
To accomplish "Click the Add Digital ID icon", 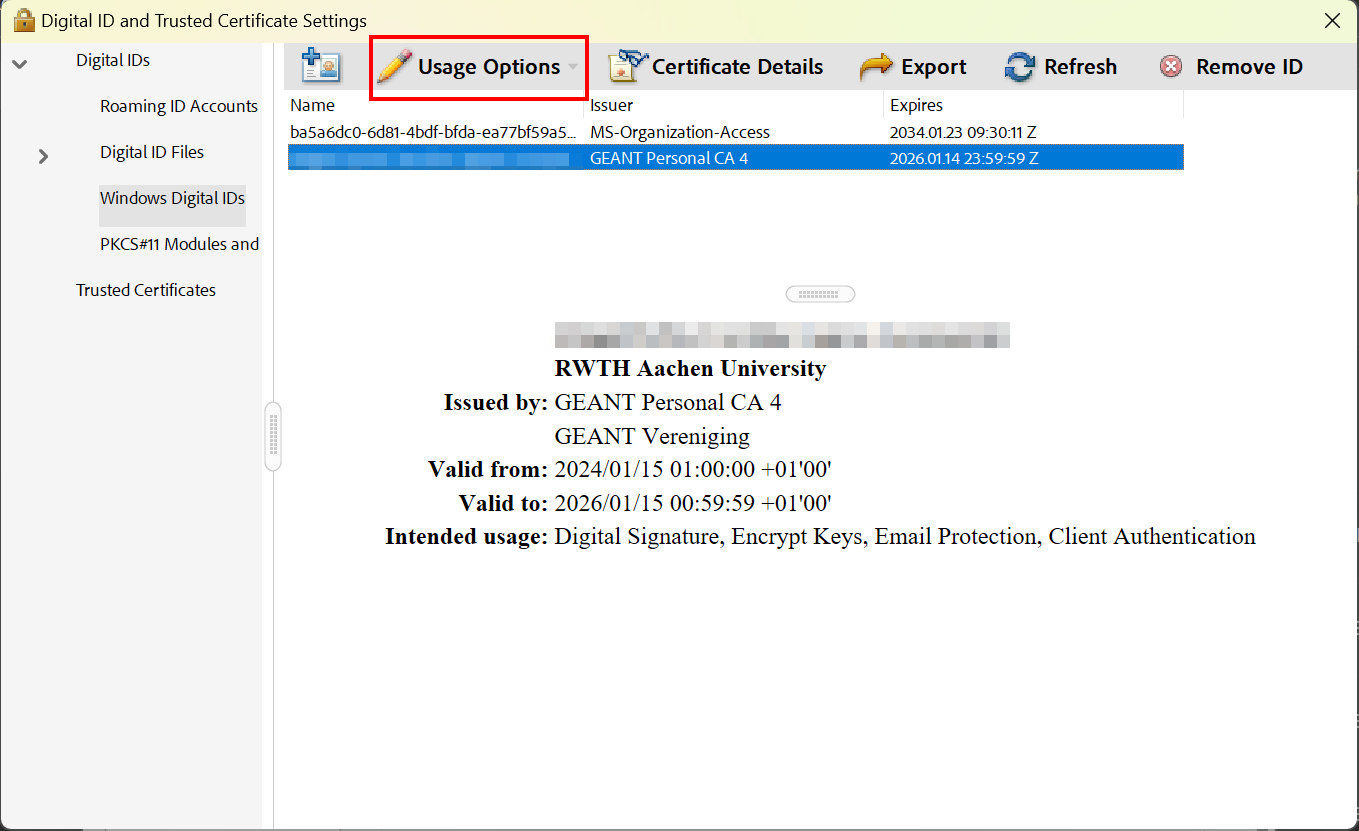I will [322, 65].
